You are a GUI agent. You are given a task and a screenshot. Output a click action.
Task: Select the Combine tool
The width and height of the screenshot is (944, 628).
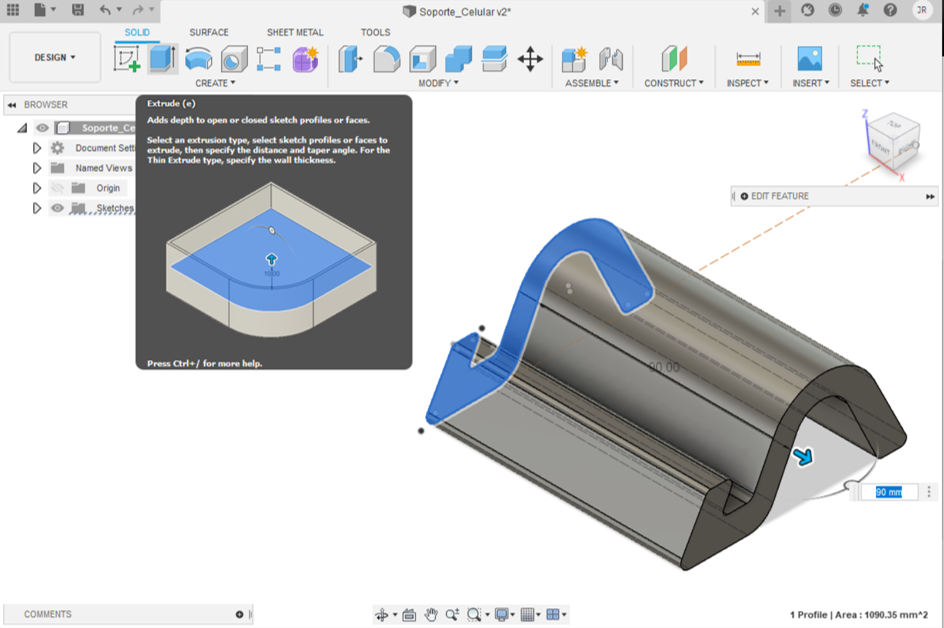tap(458, 59)
